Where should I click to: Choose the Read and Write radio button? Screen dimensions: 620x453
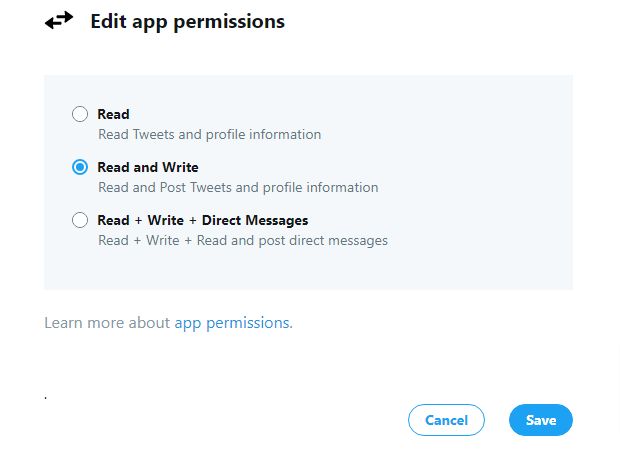pos(80,167)
